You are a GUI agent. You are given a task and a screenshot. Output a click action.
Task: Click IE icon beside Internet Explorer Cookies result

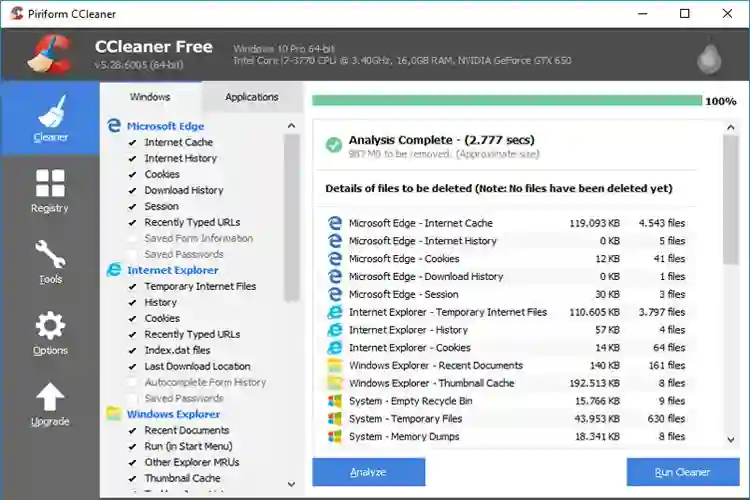(x=335, y=347)
